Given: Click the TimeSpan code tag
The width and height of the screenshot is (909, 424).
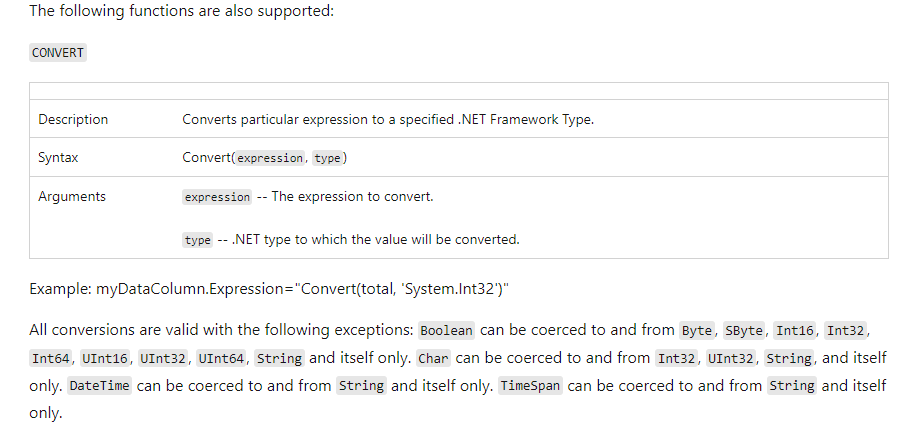Looking at the screenshot, I should click(530, 386).
